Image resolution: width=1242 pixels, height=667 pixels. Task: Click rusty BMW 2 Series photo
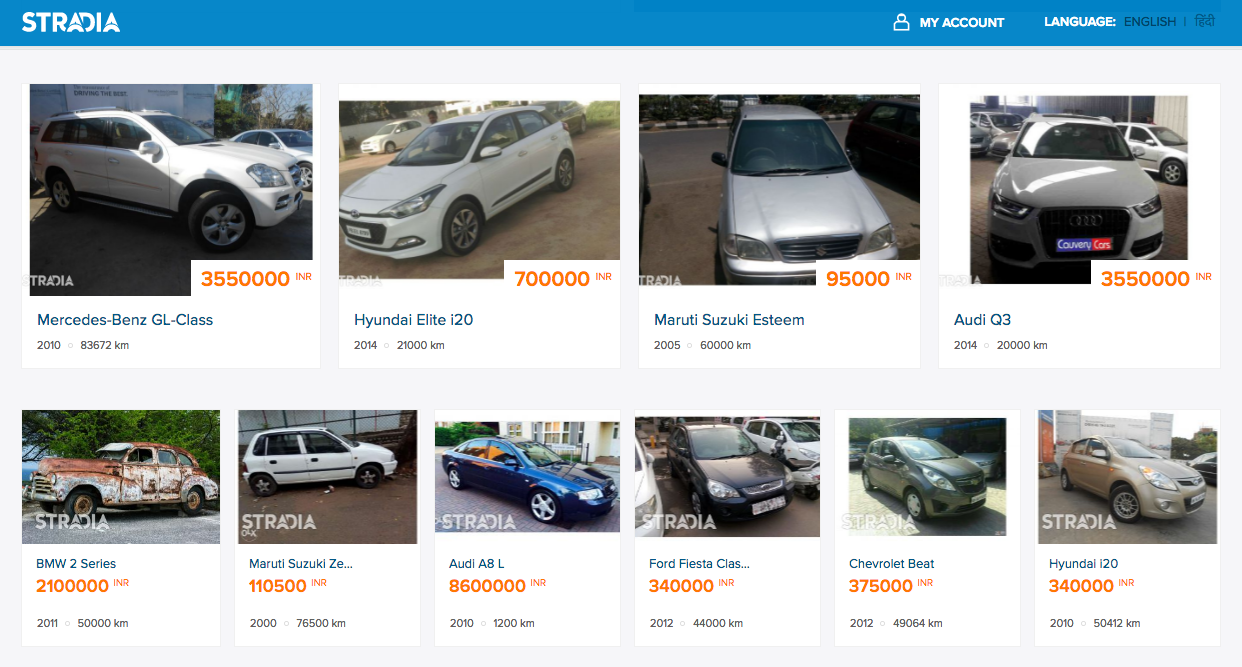(121, 477)
